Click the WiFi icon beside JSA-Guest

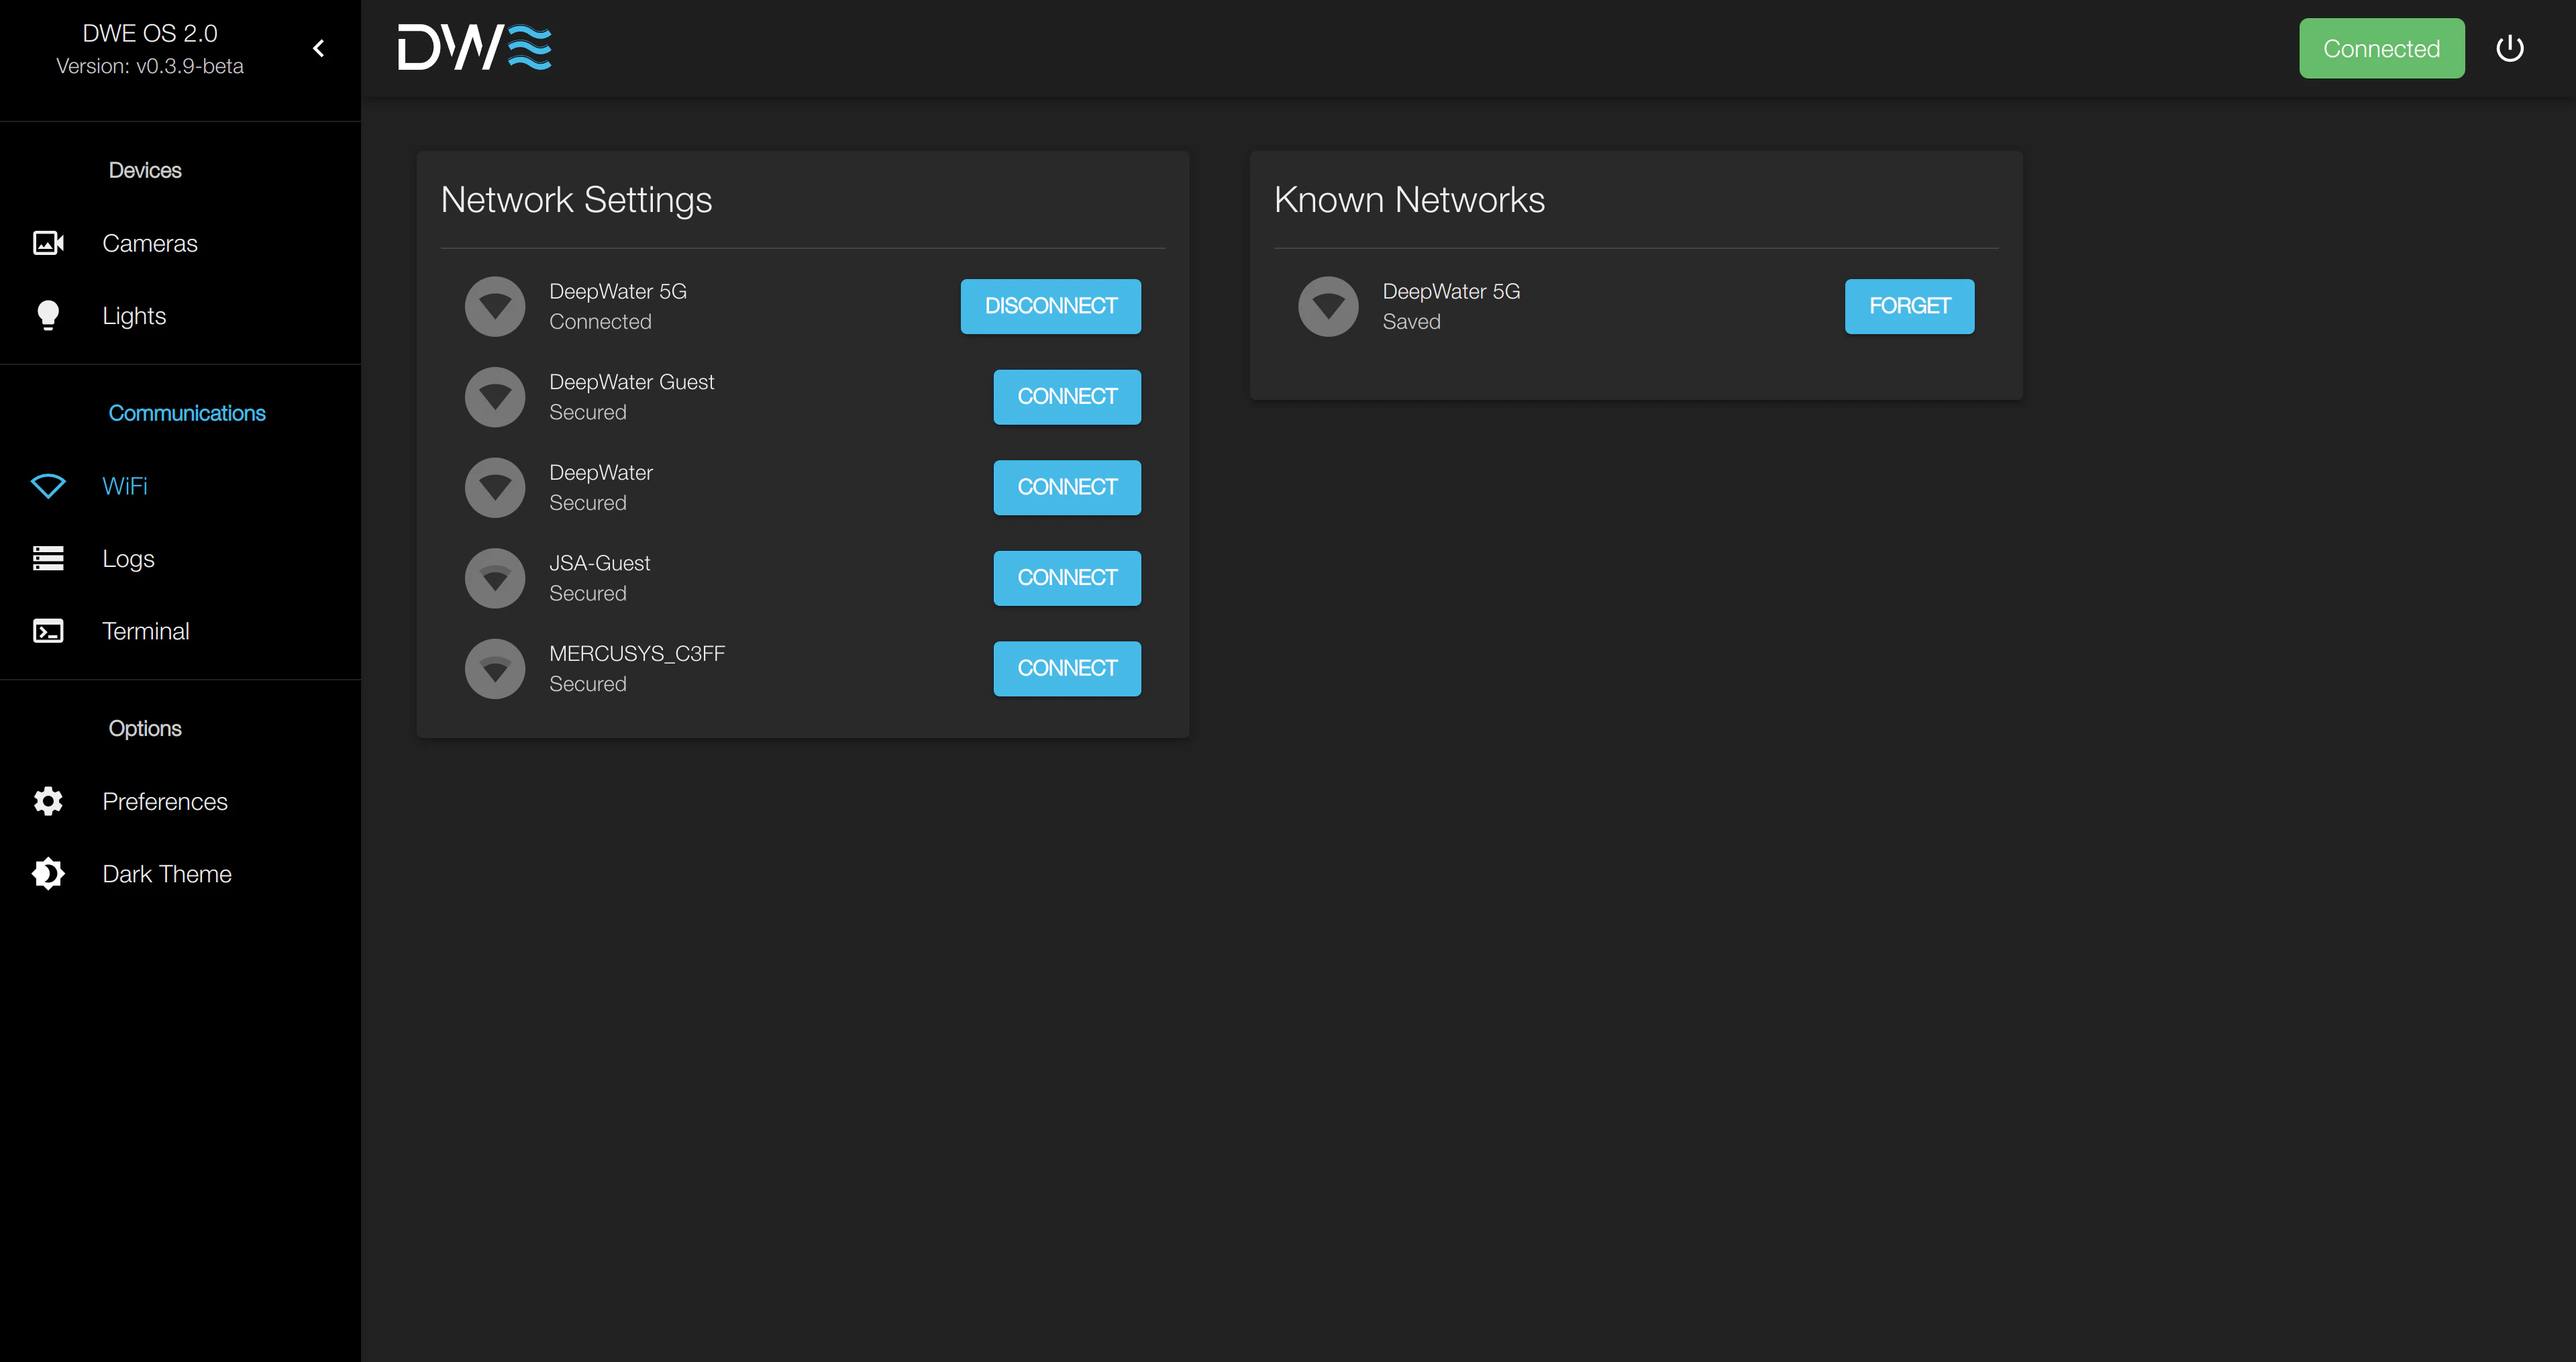pyautogui.click(x=495, y=578)
